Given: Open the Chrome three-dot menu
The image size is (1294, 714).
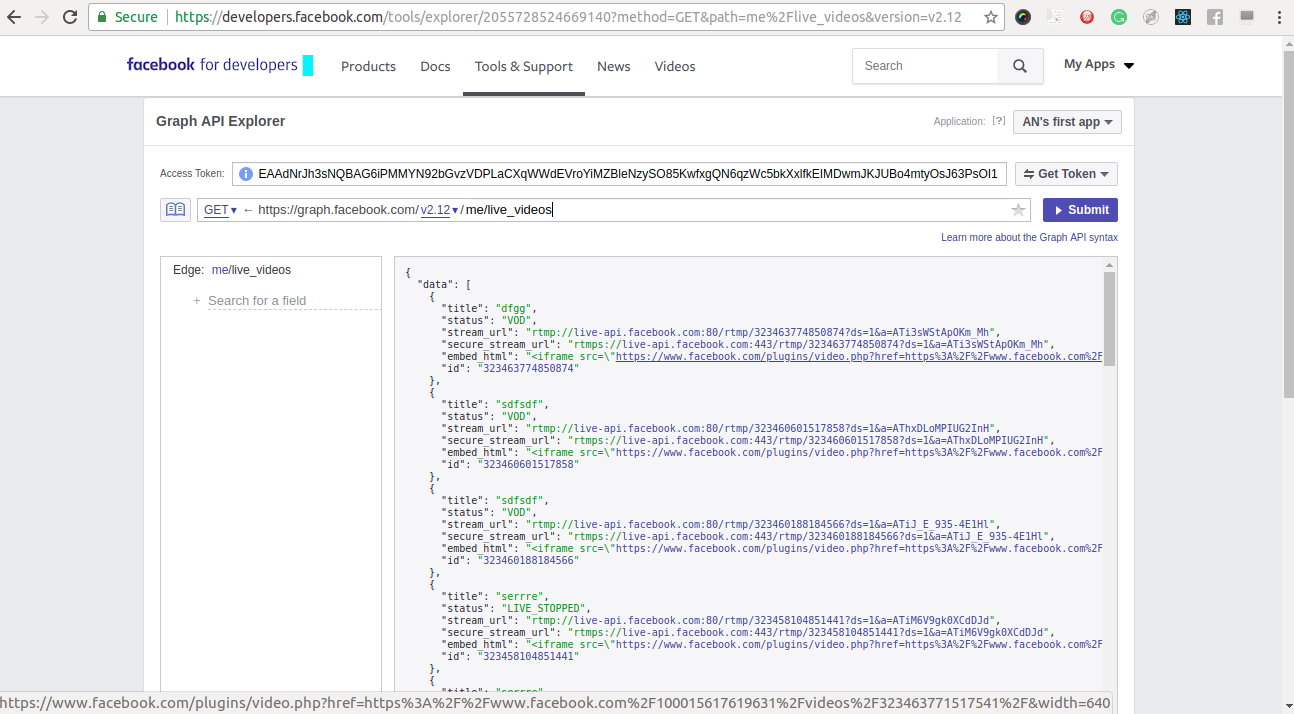Looking at the screenshot, I should tap(1278, 17).
